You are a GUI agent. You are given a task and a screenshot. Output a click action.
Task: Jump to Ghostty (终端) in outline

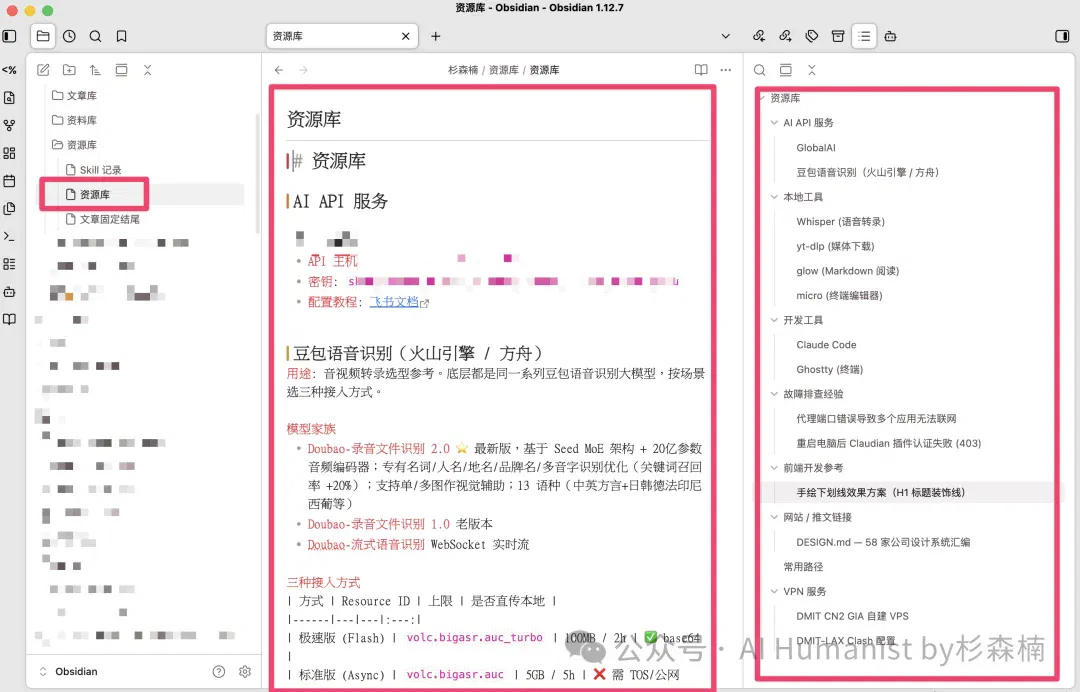coord(829,369)
